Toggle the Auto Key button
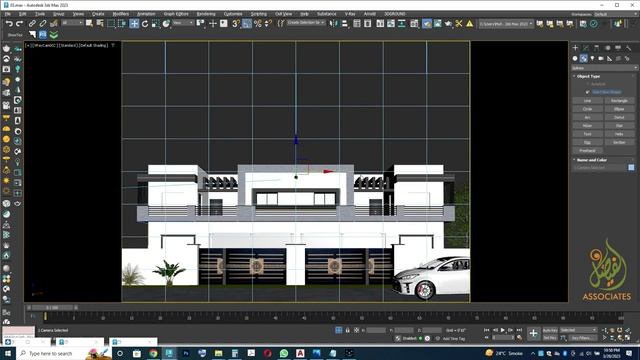 click(550, 330)
